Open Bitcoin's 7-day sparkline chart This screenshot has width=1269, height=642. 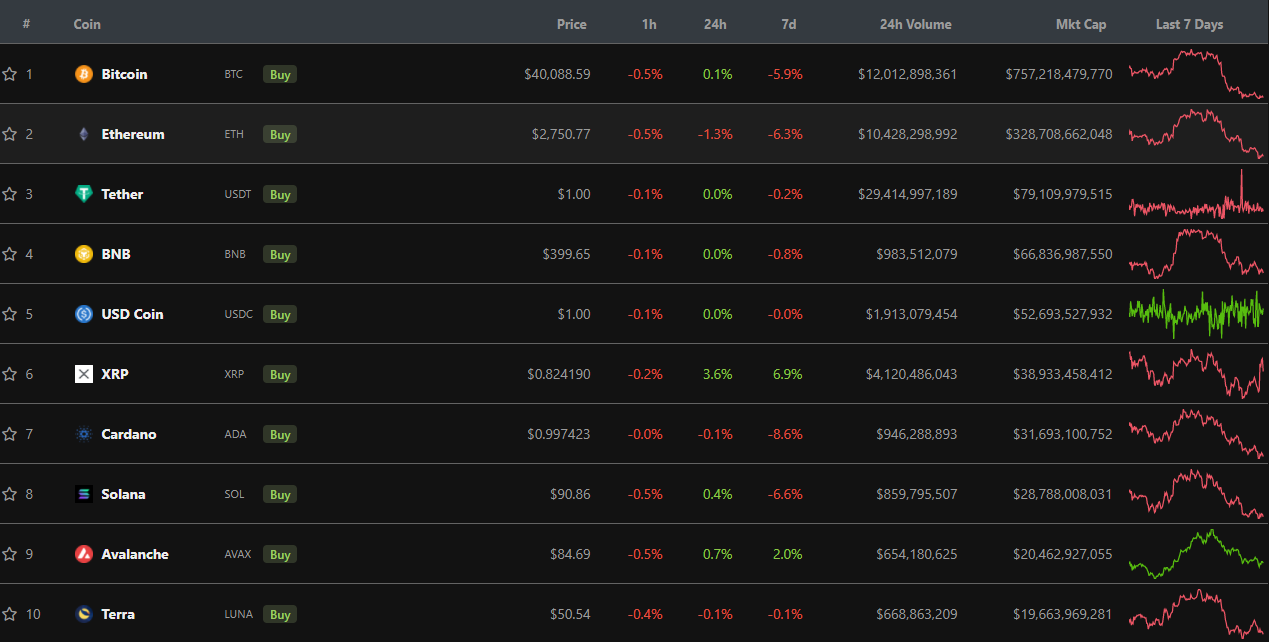coord(1197,74)
